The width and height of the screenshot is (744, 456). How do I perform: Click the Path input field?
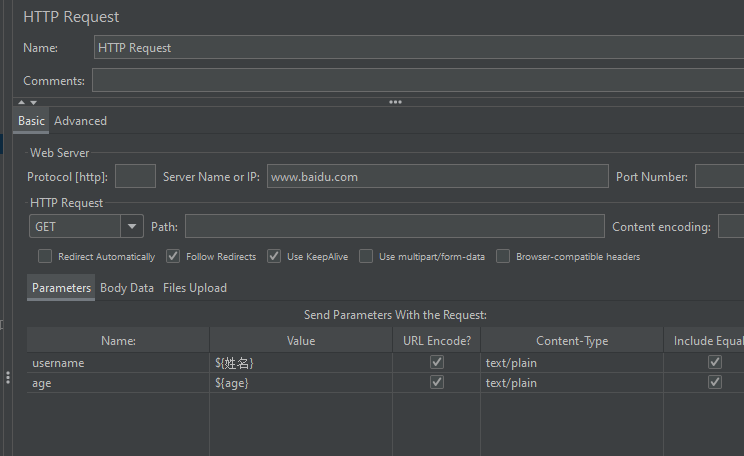(394, 227)
